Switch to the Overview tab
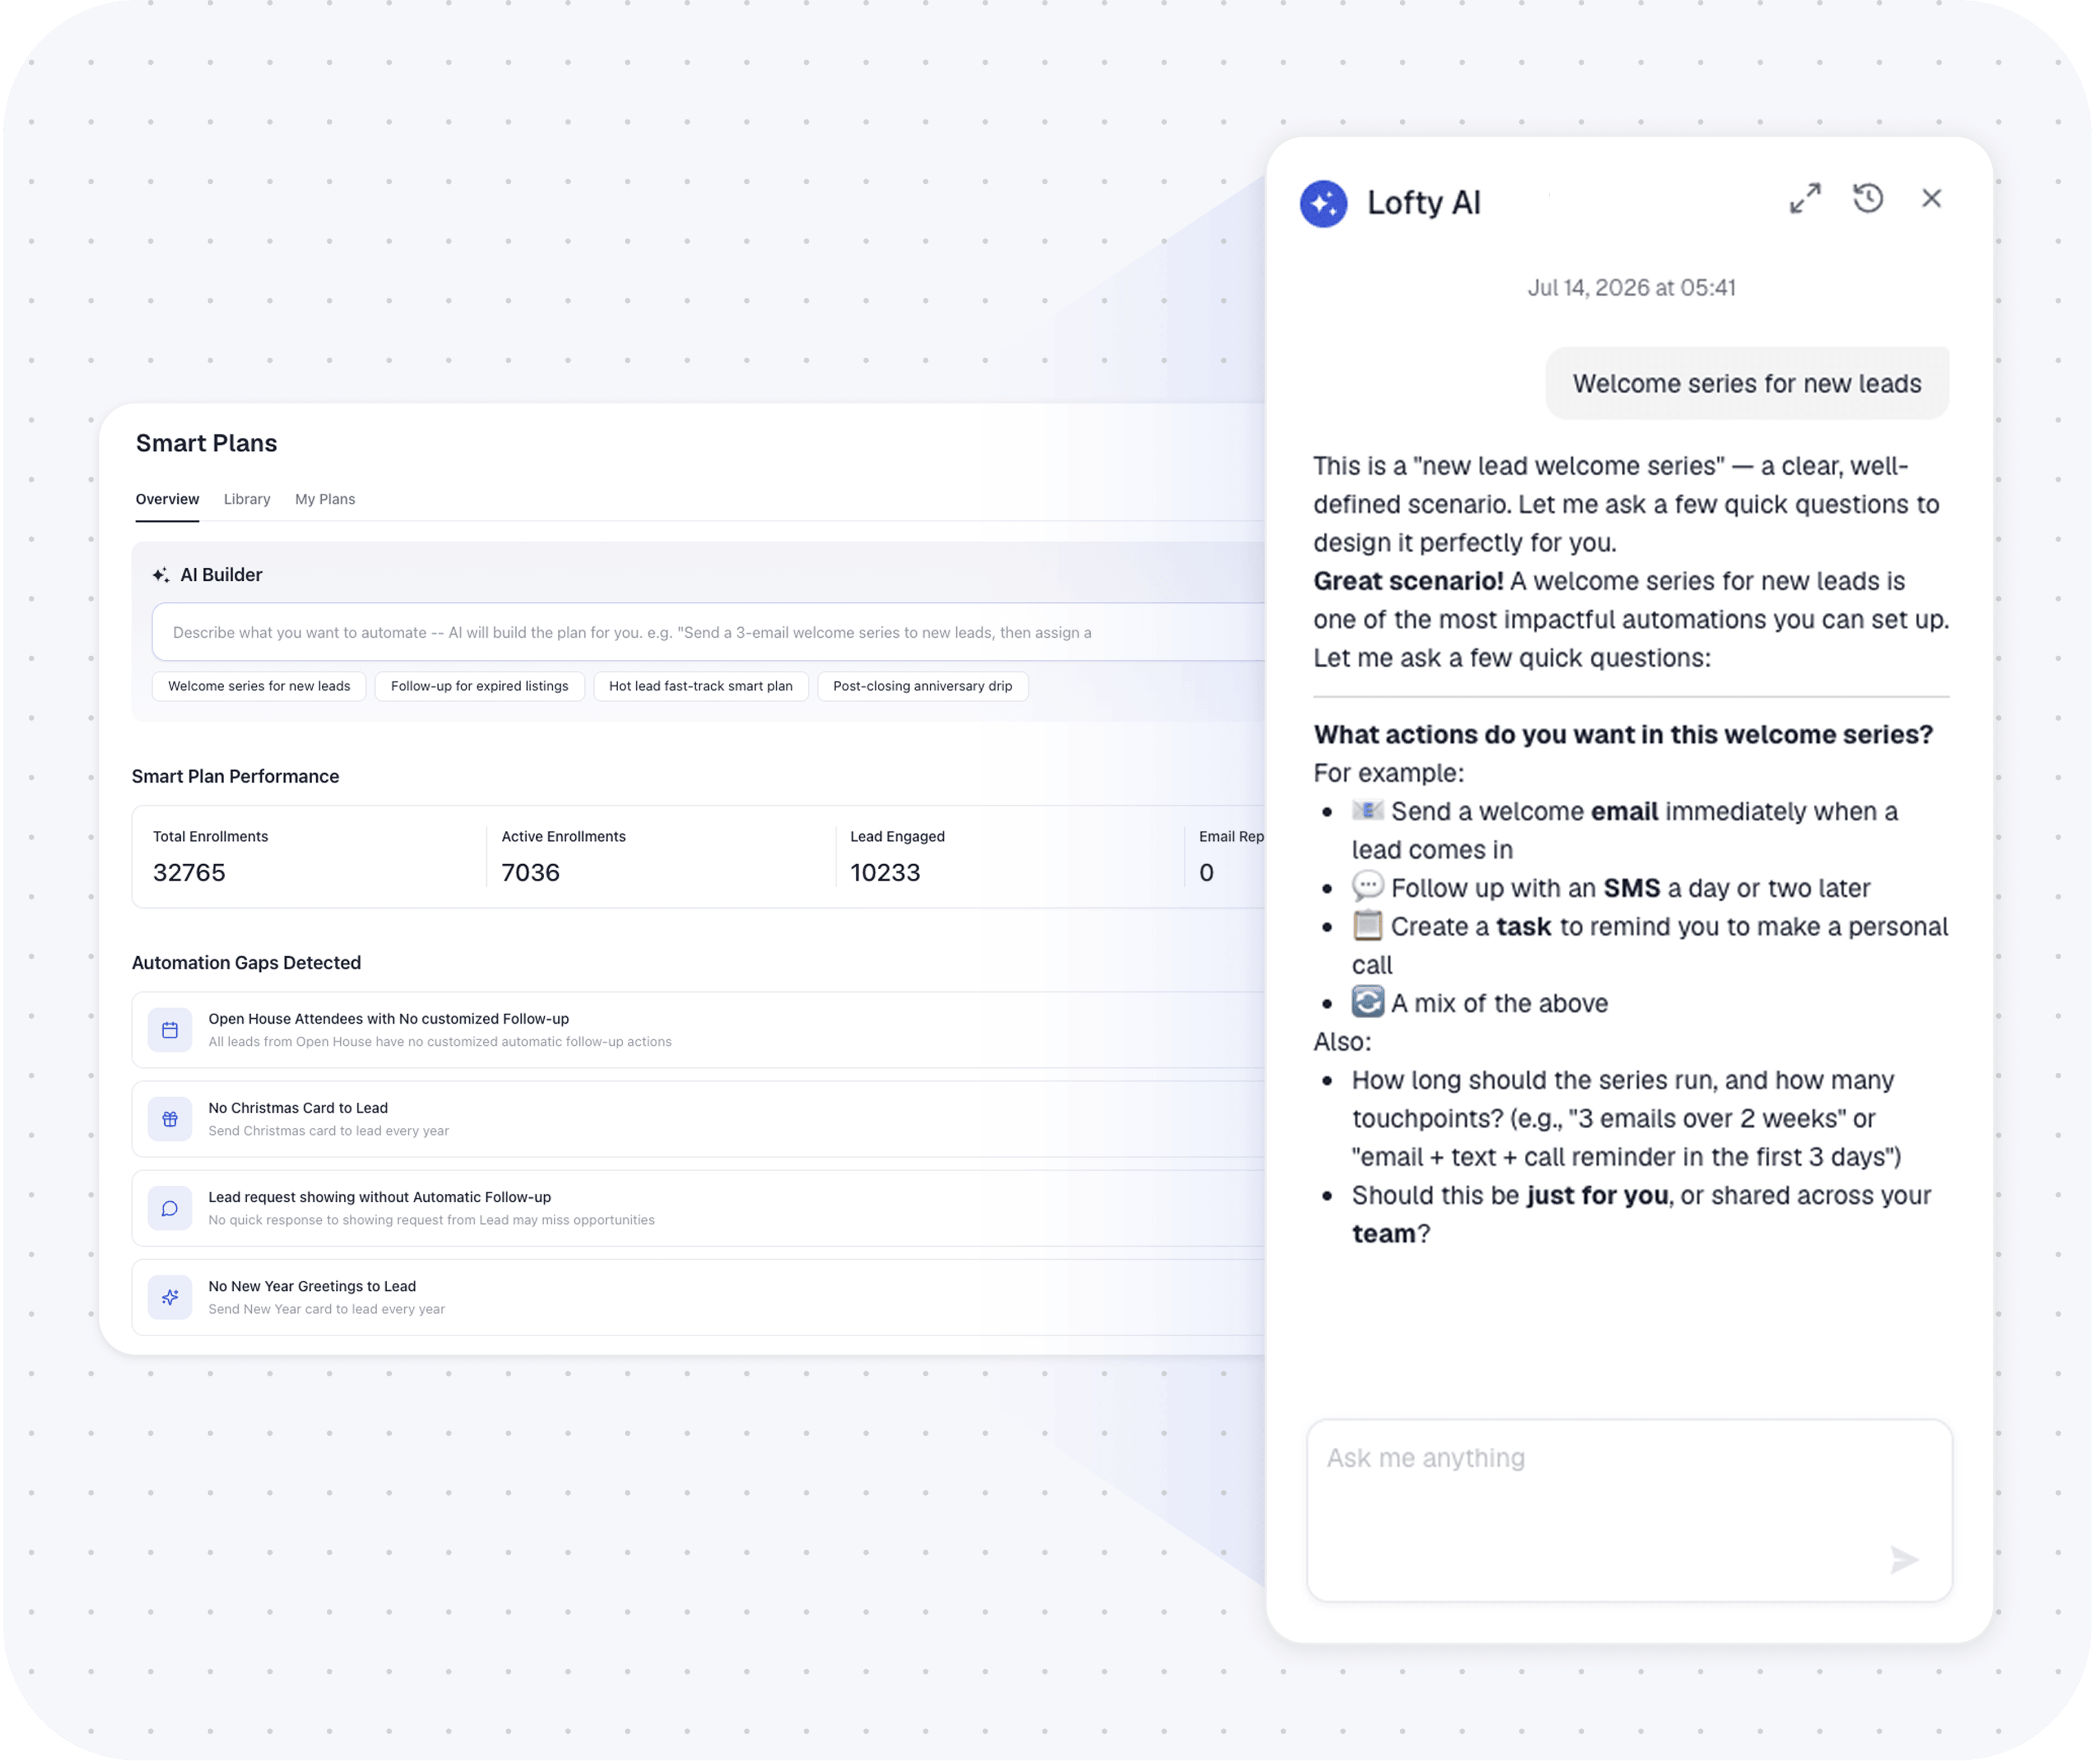Viewport: 2100px width, 1761px height. (x=167, y=499)
